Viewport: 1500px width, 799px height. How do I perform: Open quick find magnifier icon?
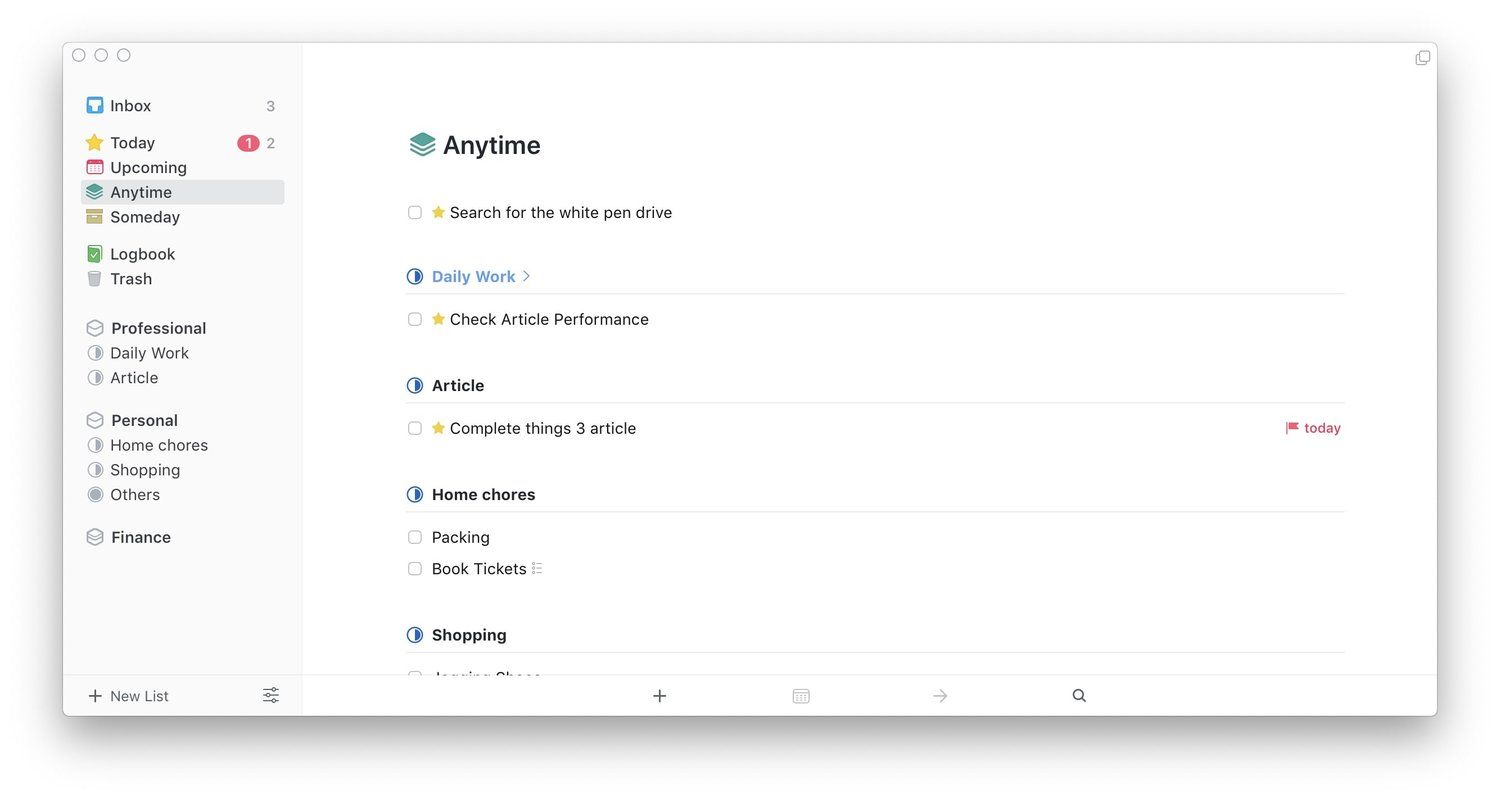(x=1079, y=696)
